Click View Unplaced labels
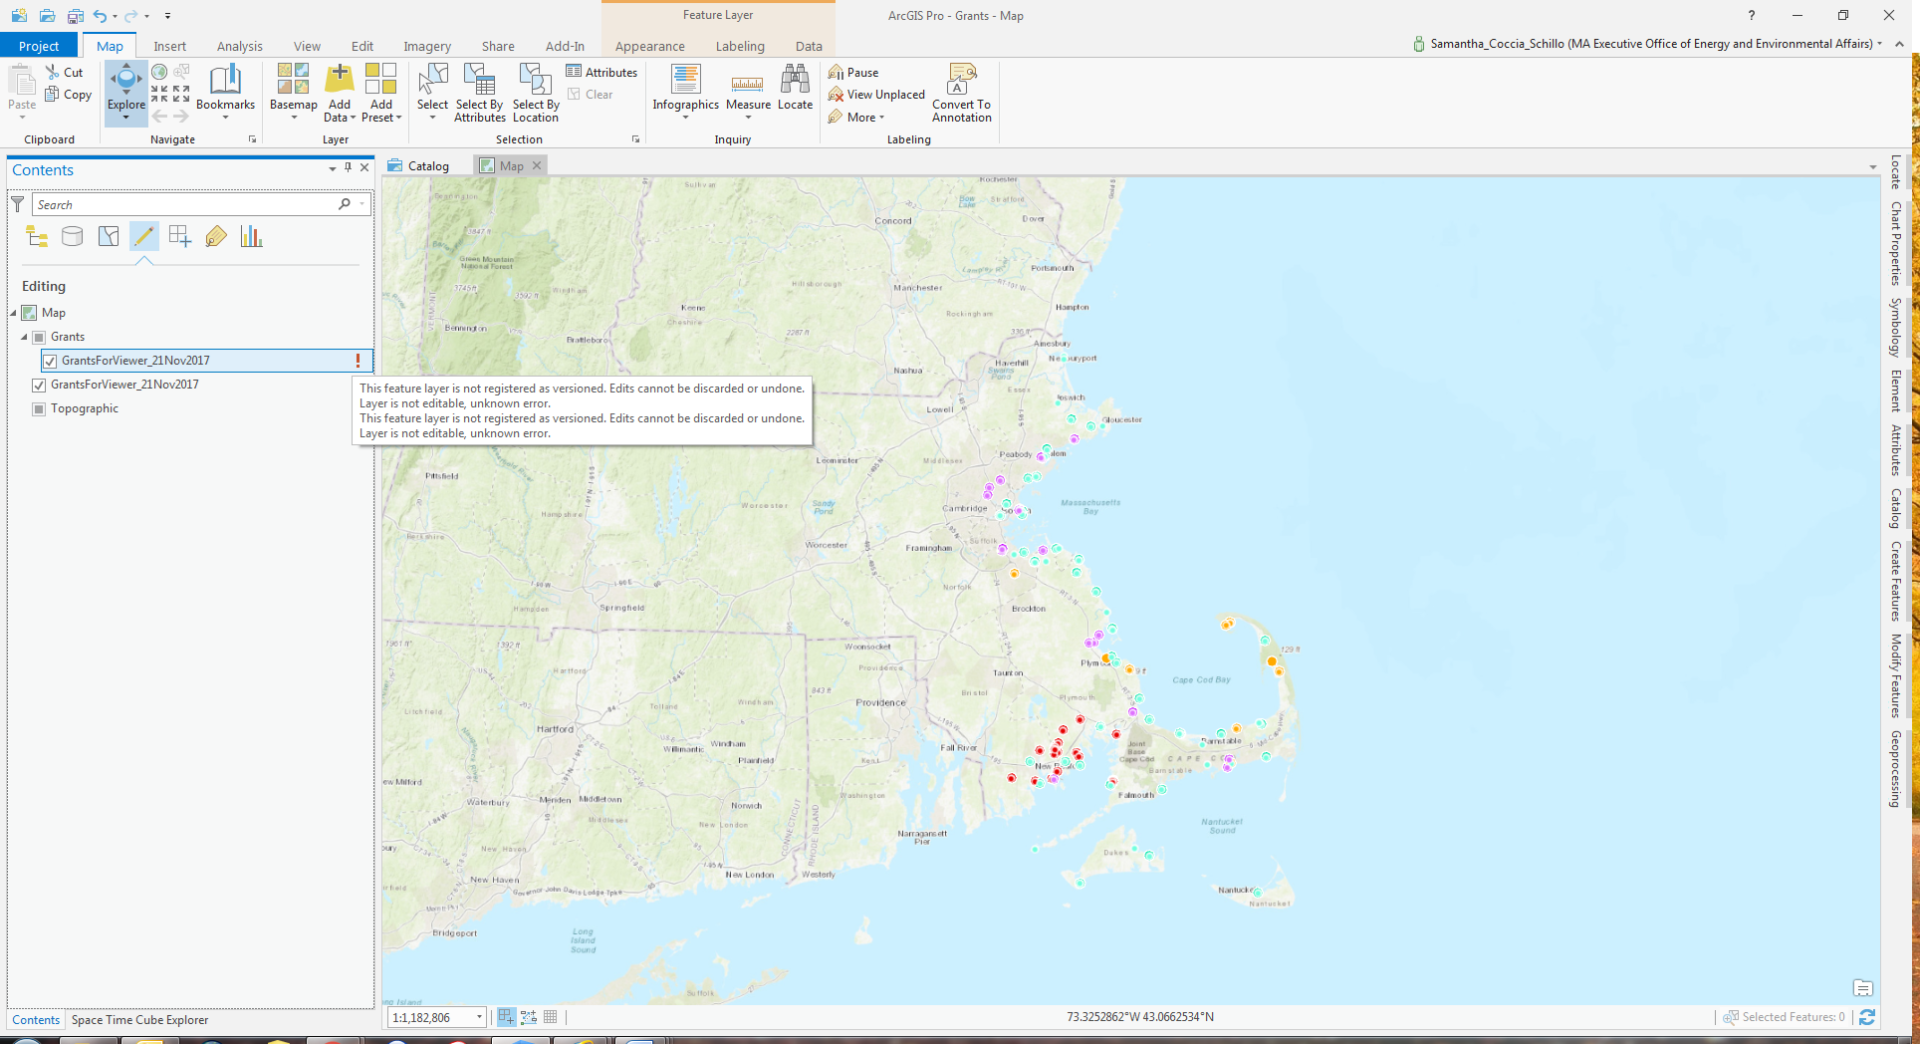The width and height of the screenshot is (1920, 1044). tap(876, 94)
